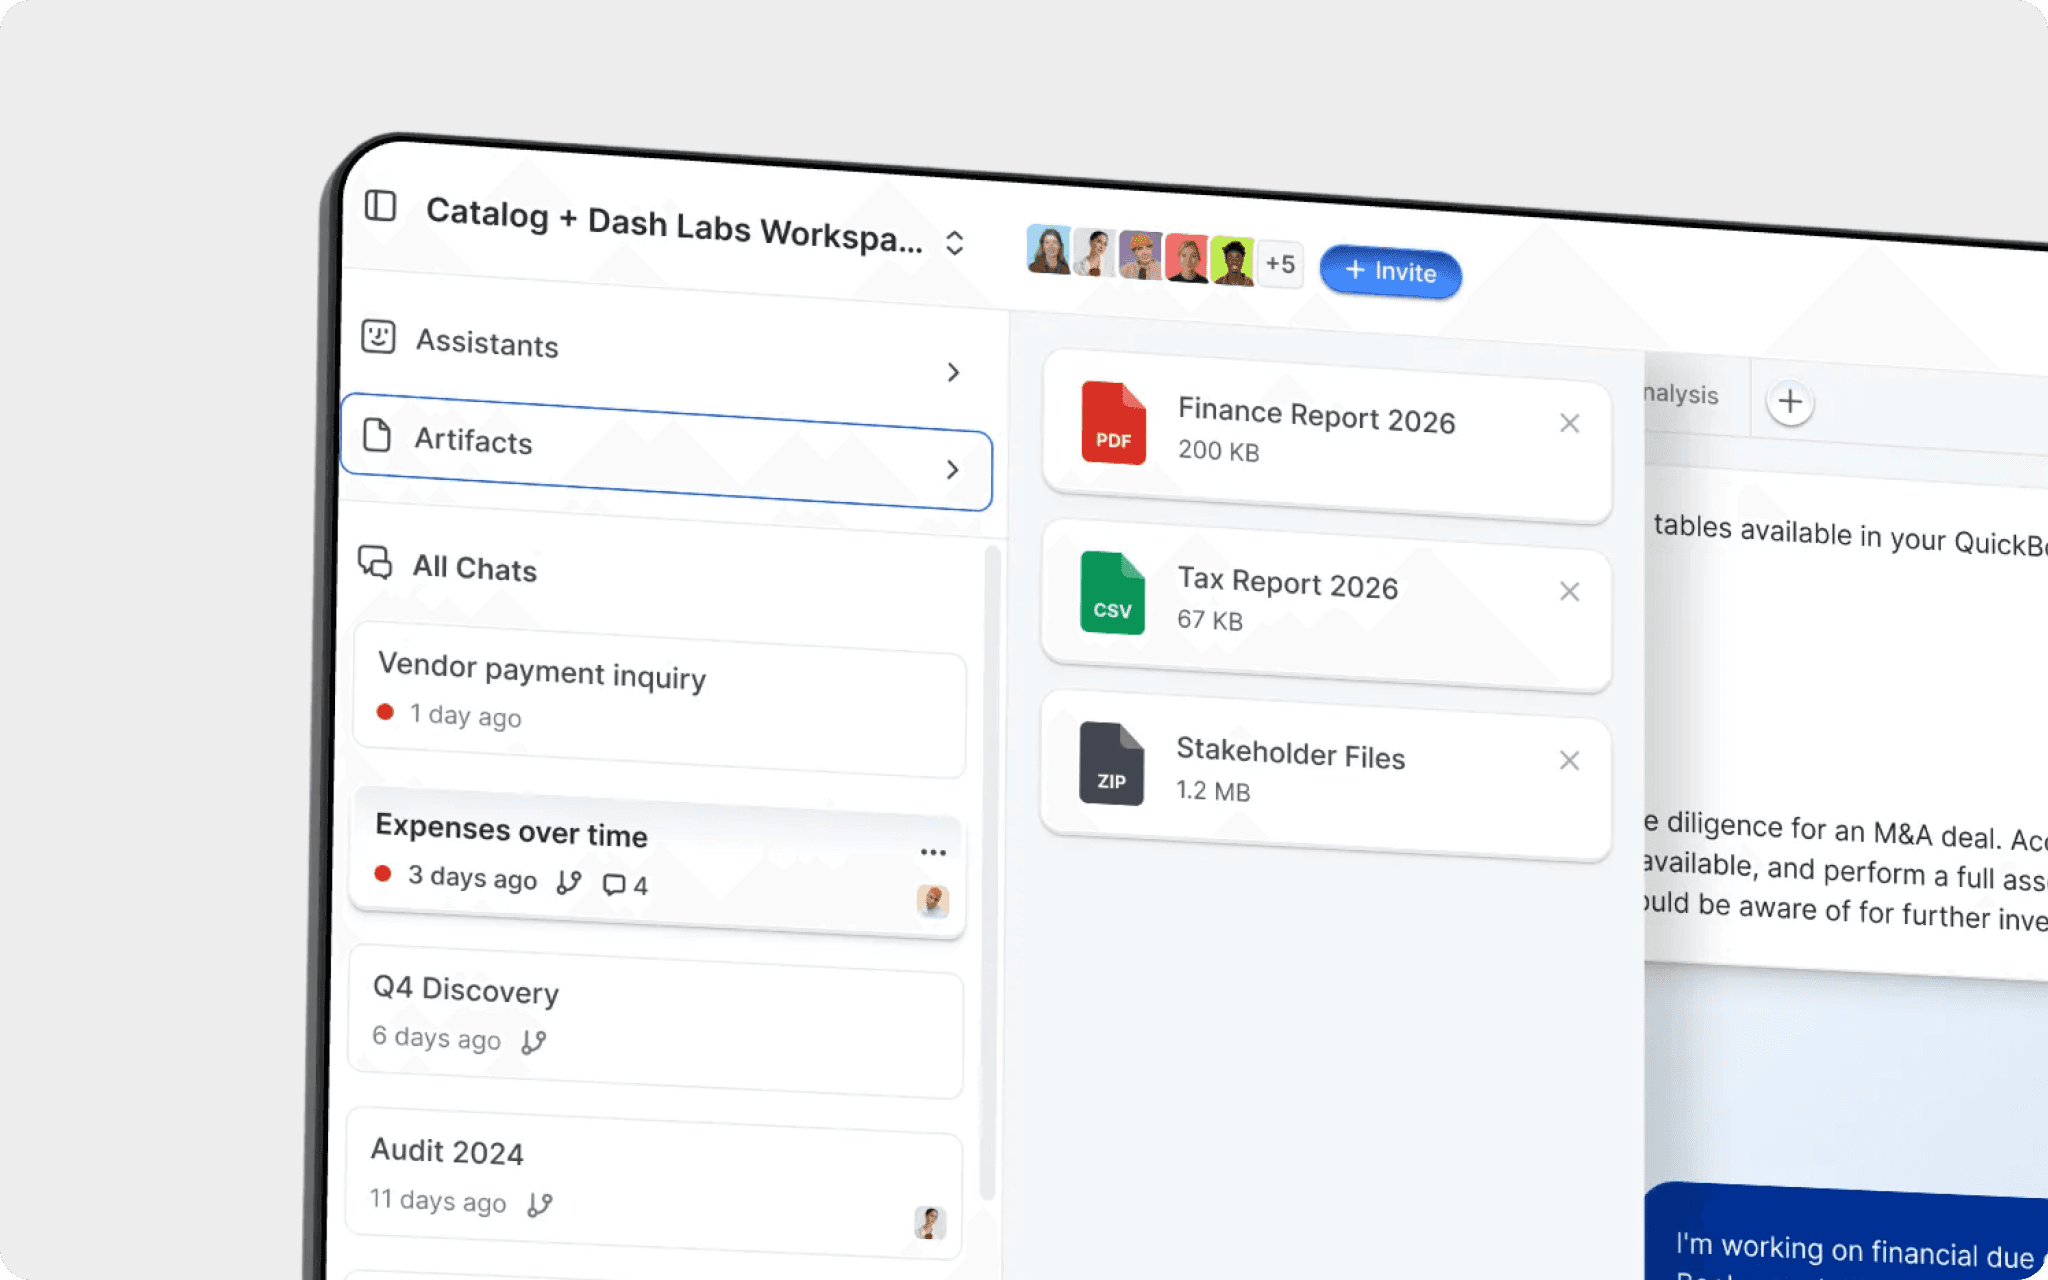The height and width of the screenshot is (1280, 2048).
Task: Click the plus button to add a new tab
Action: pos(1789,402)
